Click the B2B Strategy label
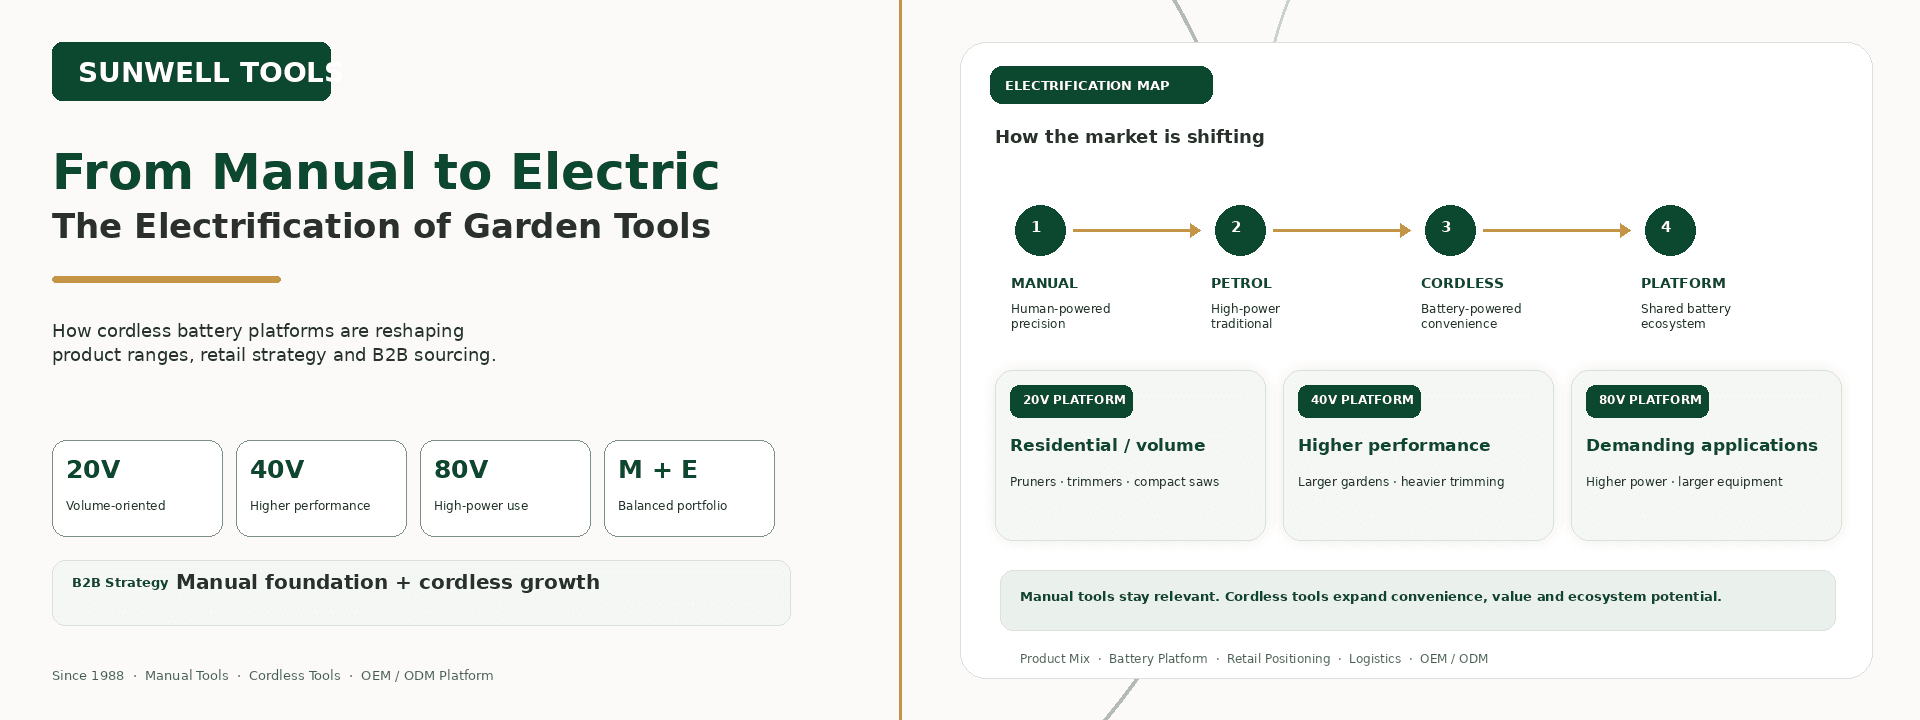The image size is (1920, 720). click(x=120, y=582)
